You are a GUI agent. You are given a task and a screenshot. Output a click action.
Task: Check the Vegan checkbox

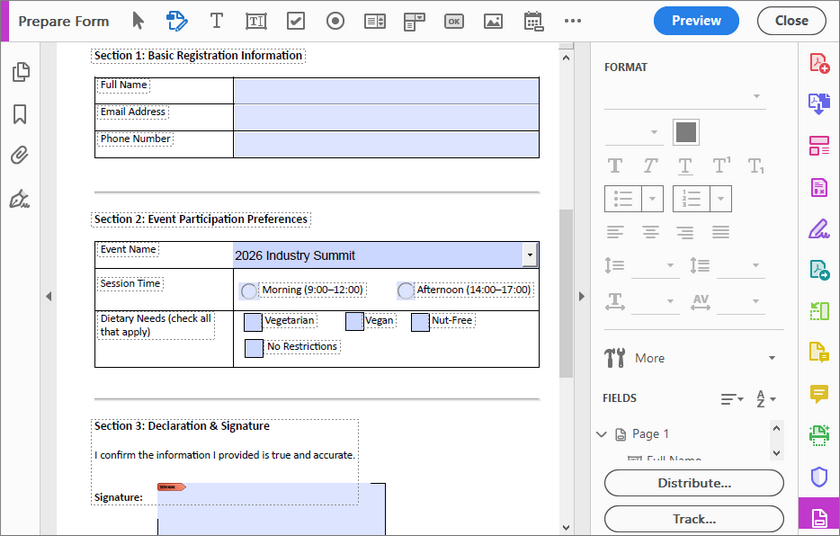click(354, 322)
